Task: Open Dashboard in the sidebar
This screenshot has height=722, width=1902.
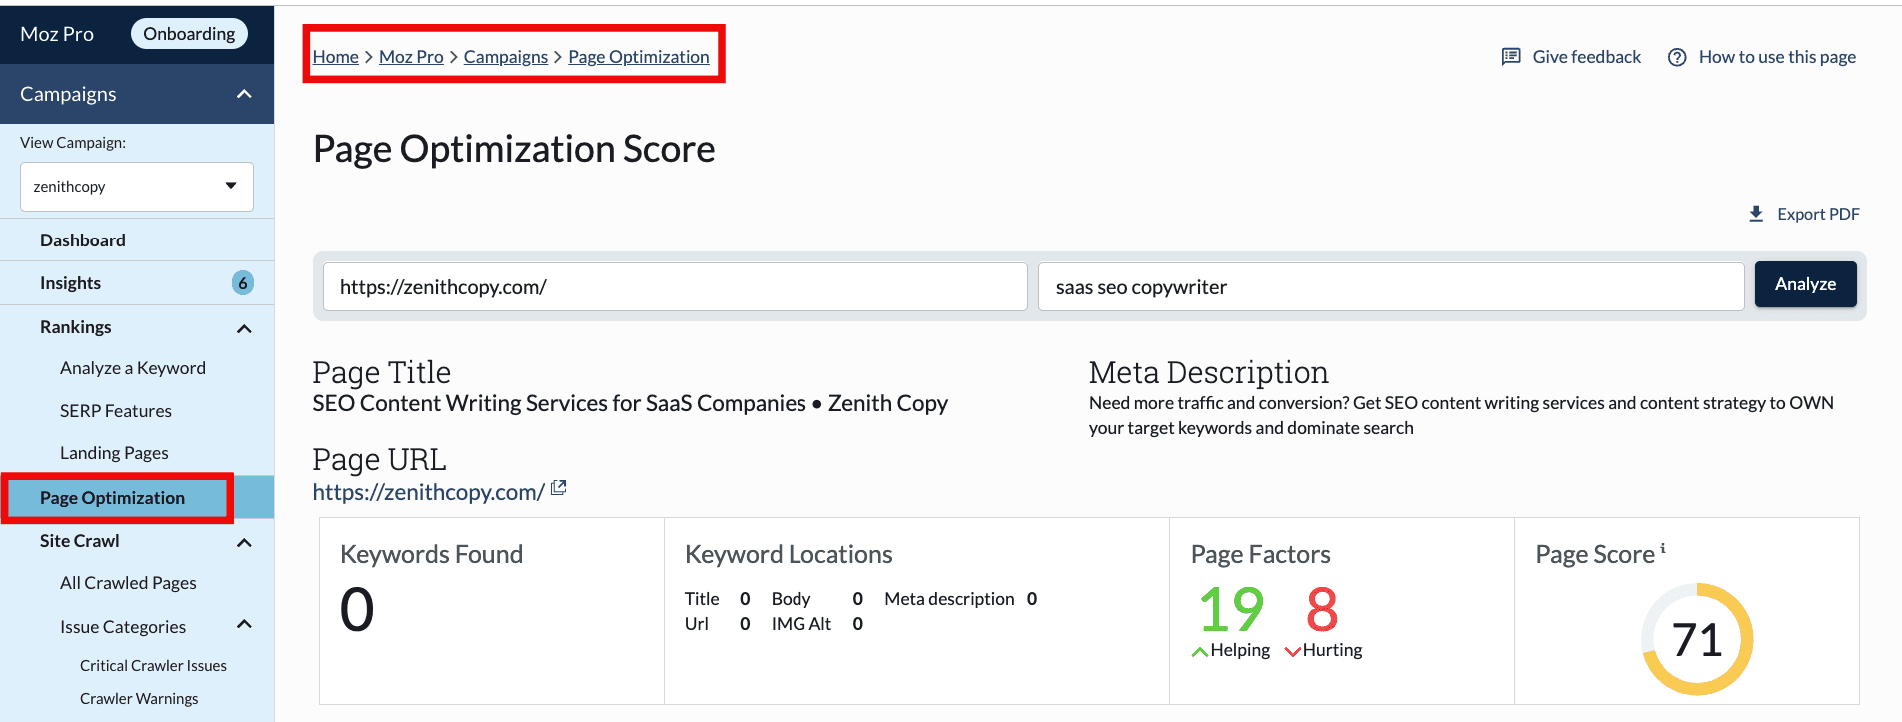Action: 83,240
